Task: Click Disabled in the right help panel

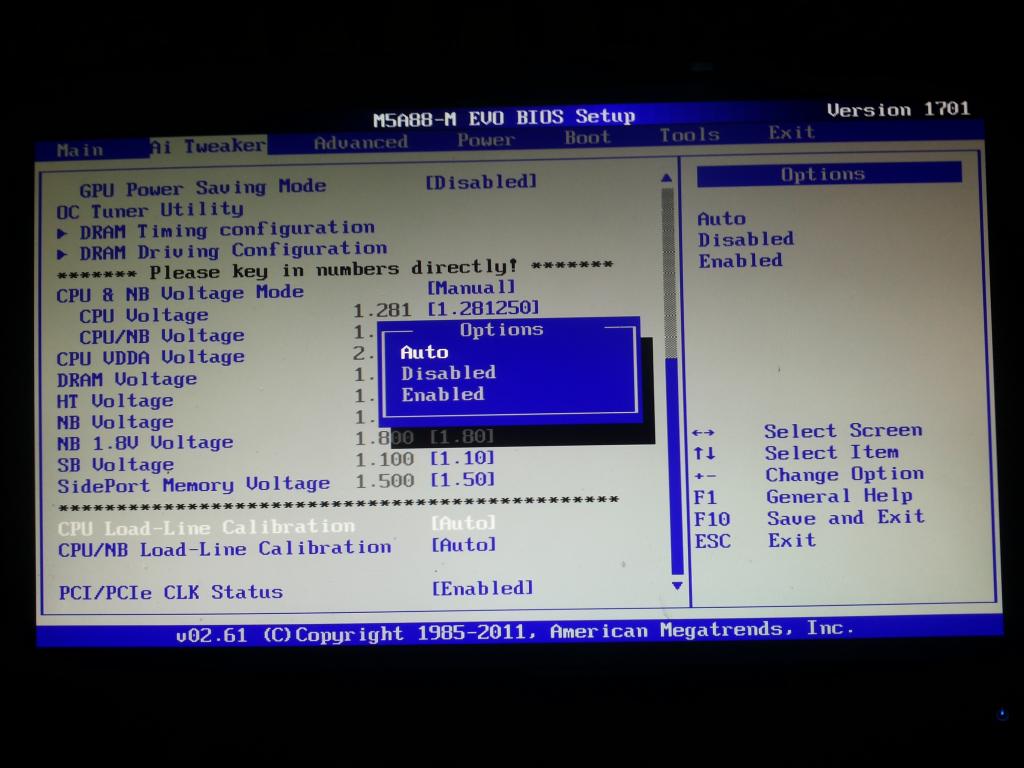Action: pos(746,240)
